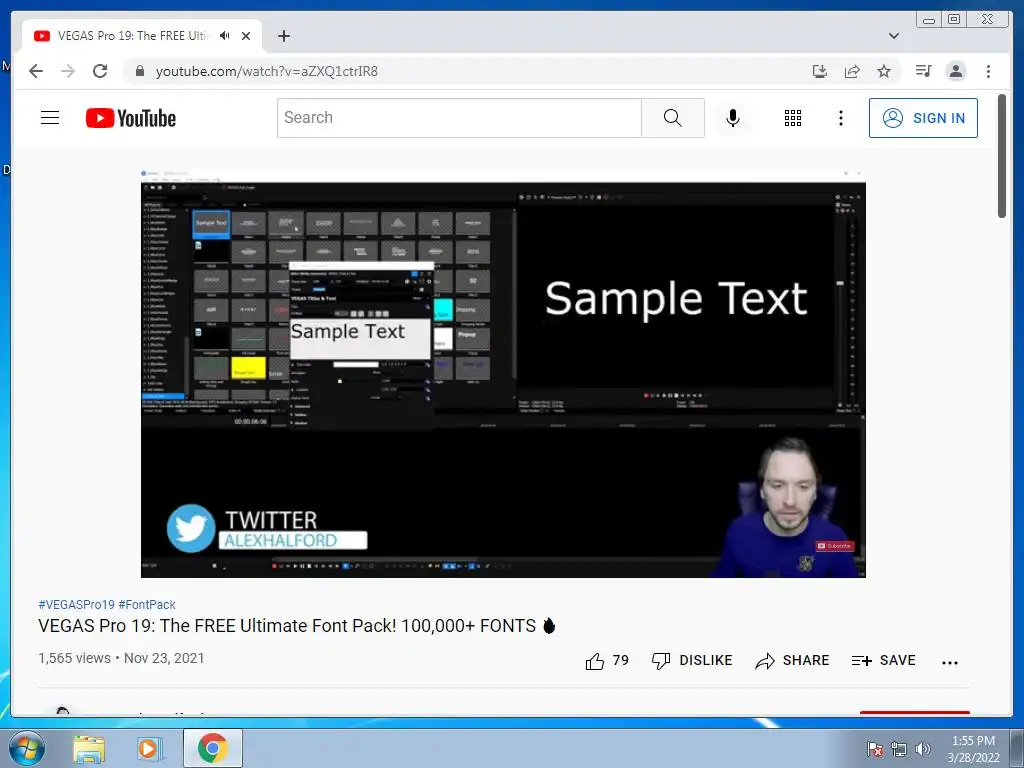Open the Chrome profile avatar
1024x768 pixels.
[956, 71]
